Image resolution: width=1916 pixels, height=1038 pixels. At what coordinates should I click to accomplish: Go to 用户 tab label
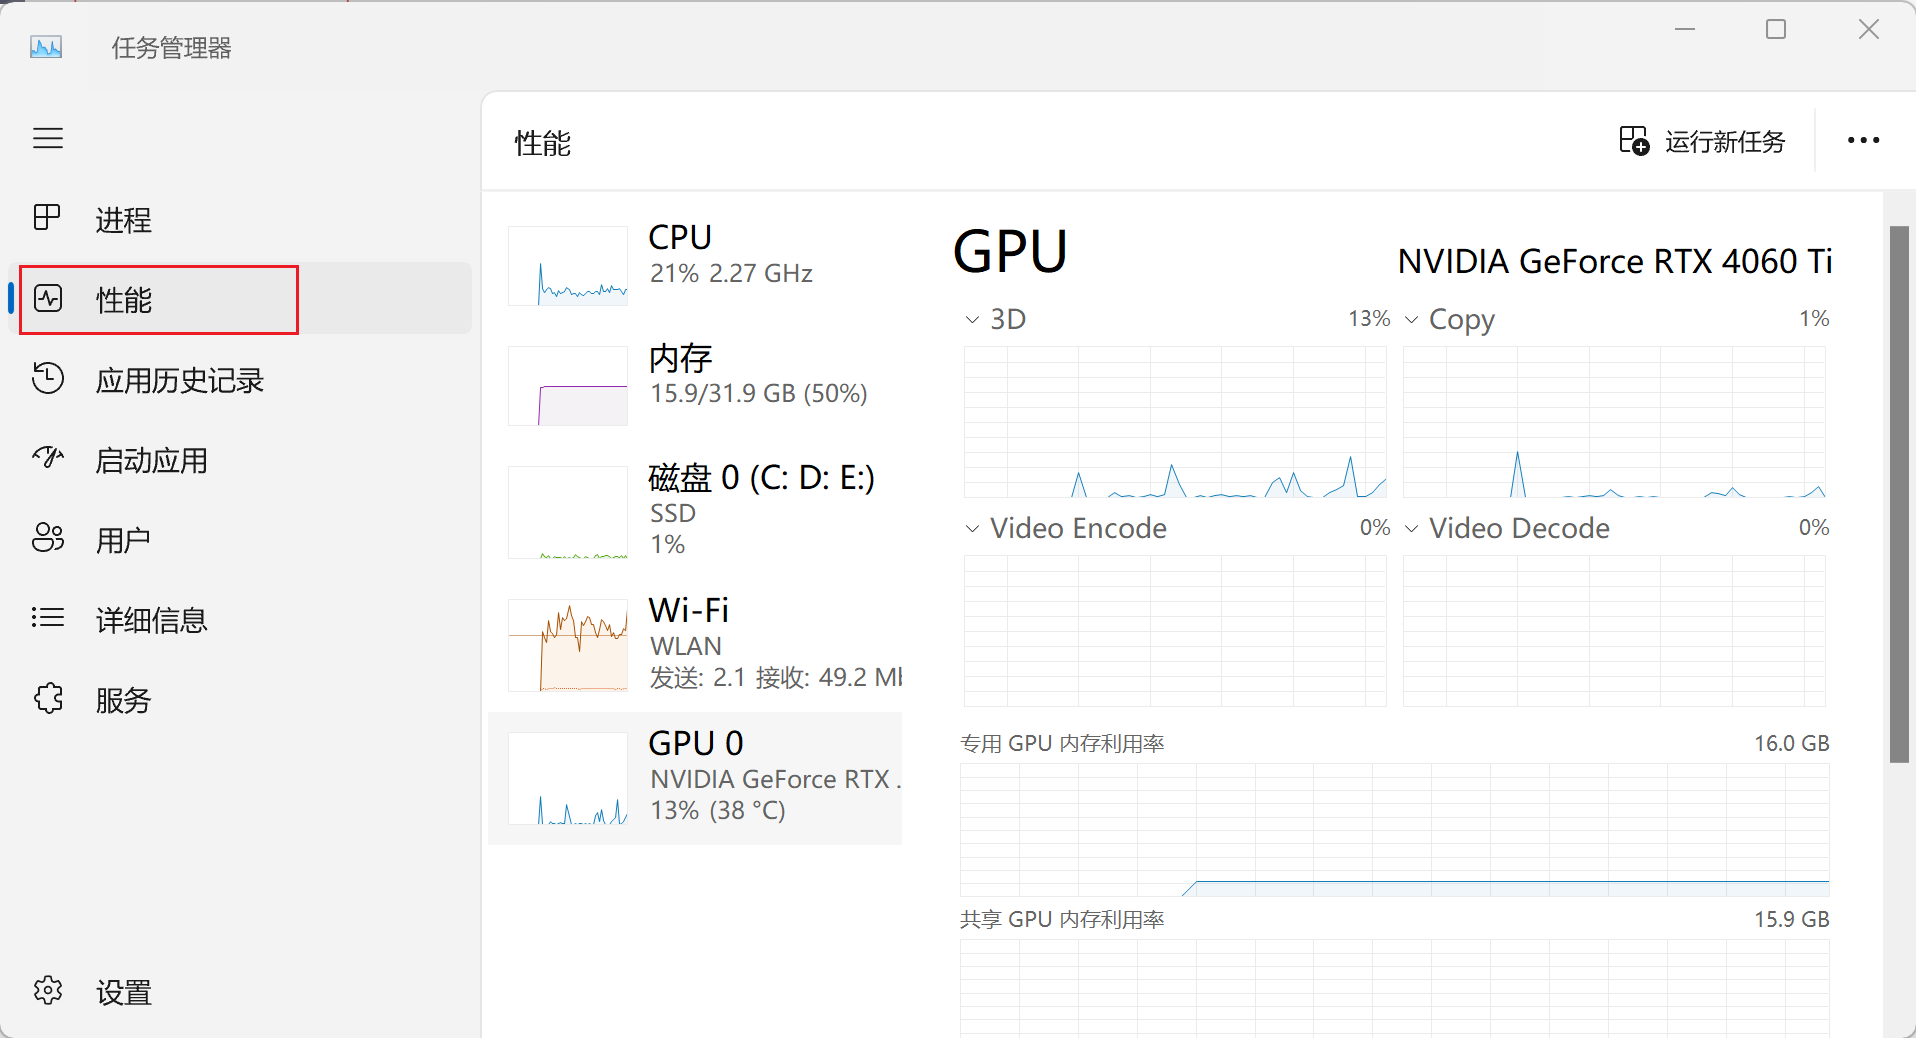(x=124, y=540)
